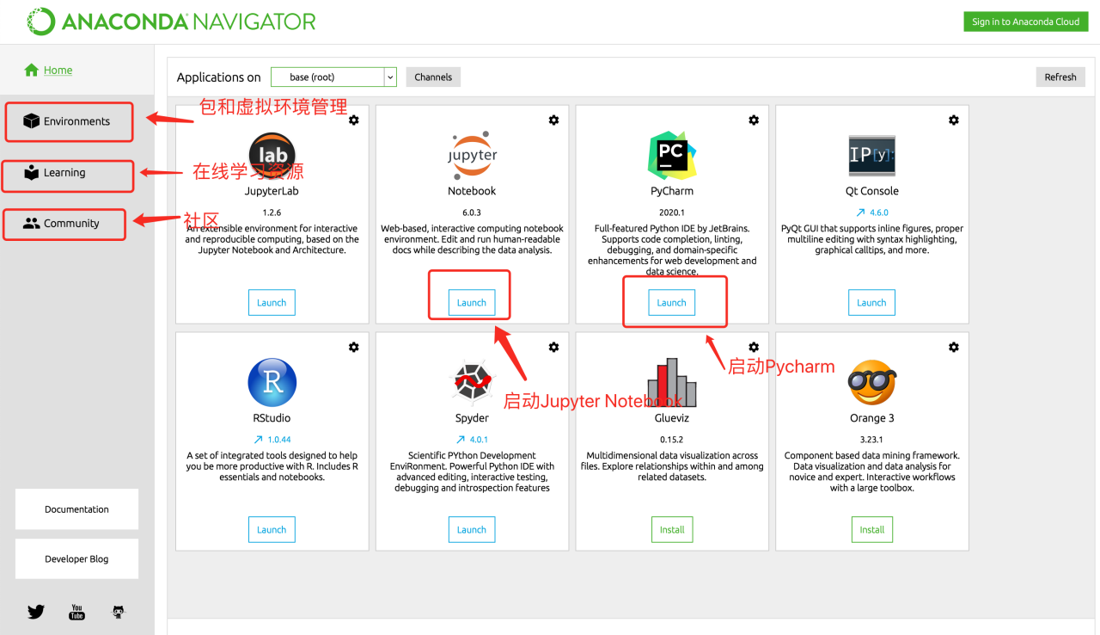Click the Spyder title label
Image resolution: width=1100 pixels, height=635 pixels.
(471, 418)
